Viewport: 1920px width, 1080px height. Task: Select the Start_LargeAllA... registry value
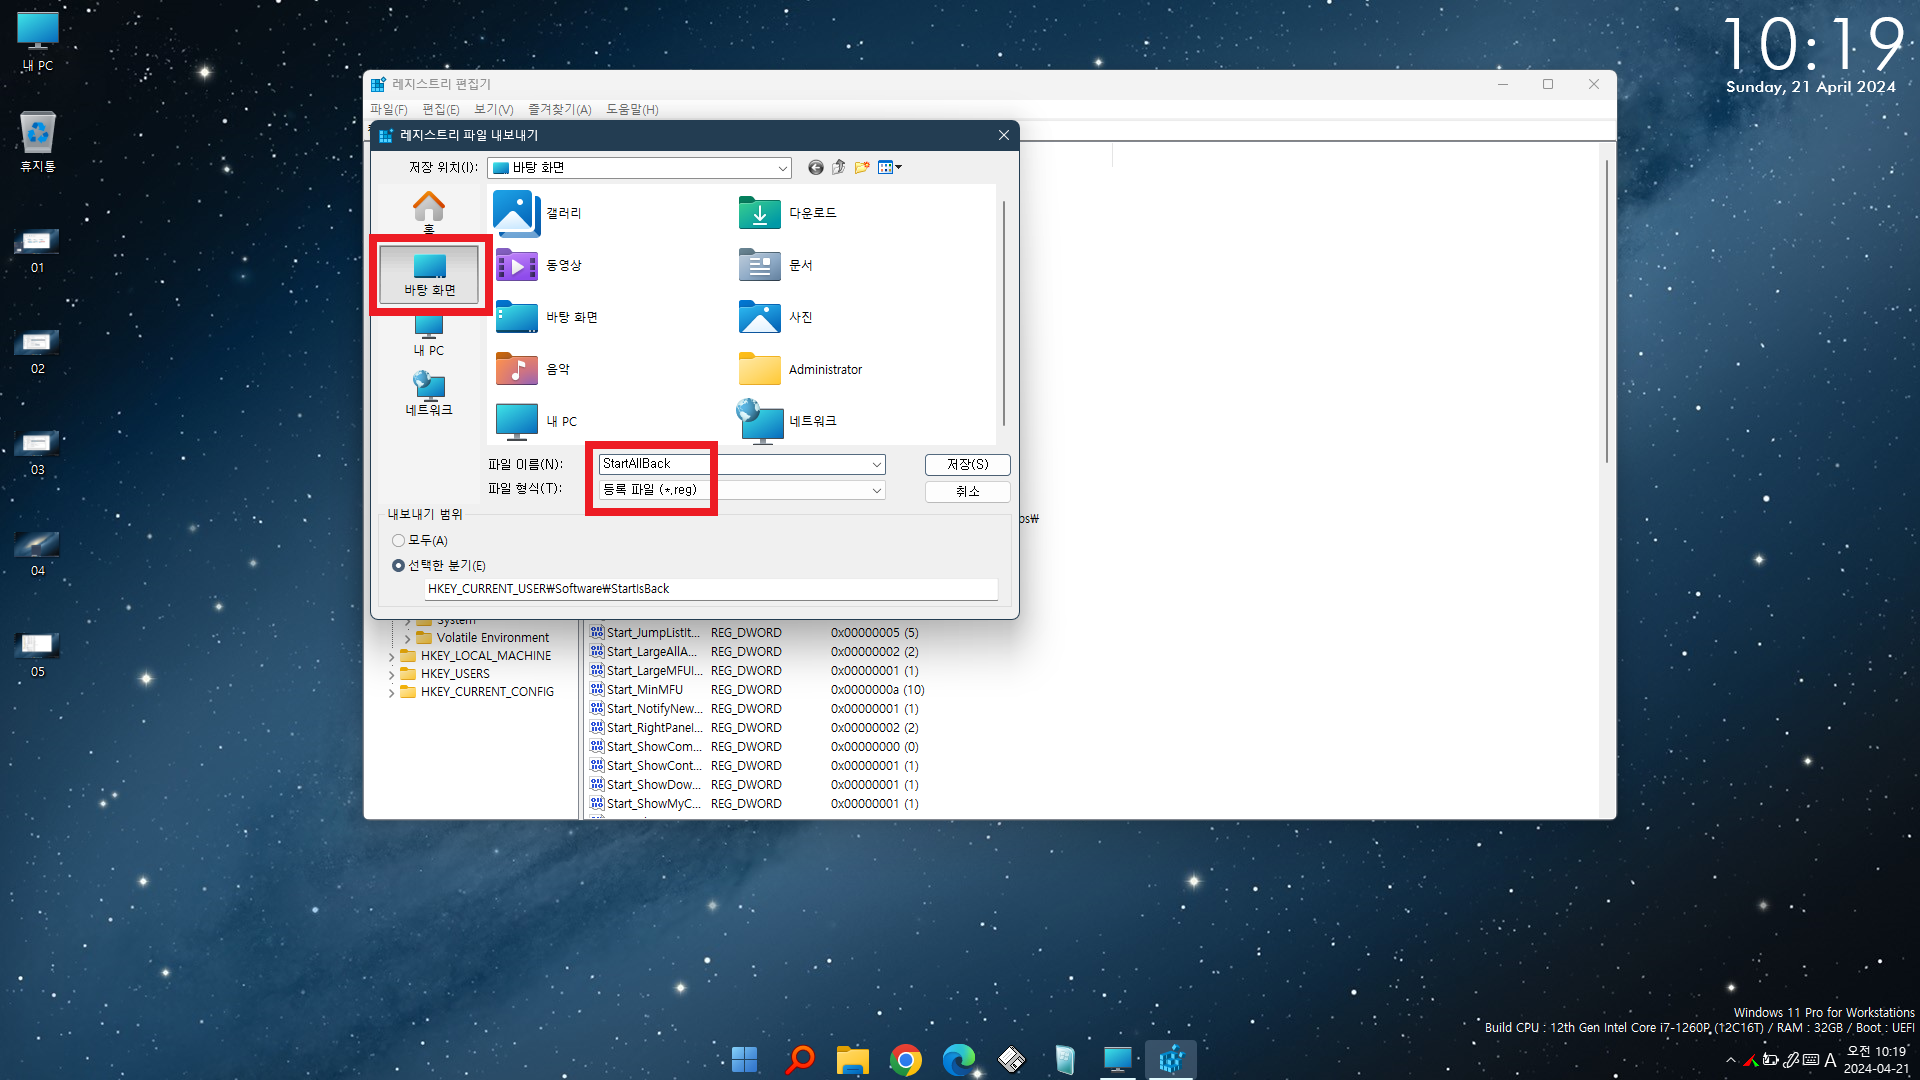click(644, 652)
